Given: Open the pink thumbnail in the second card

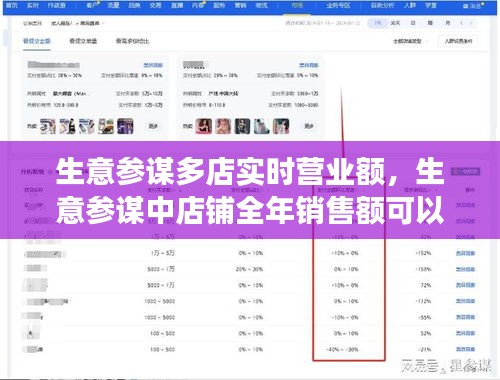Looking at the screenshot, I should 223,126.
